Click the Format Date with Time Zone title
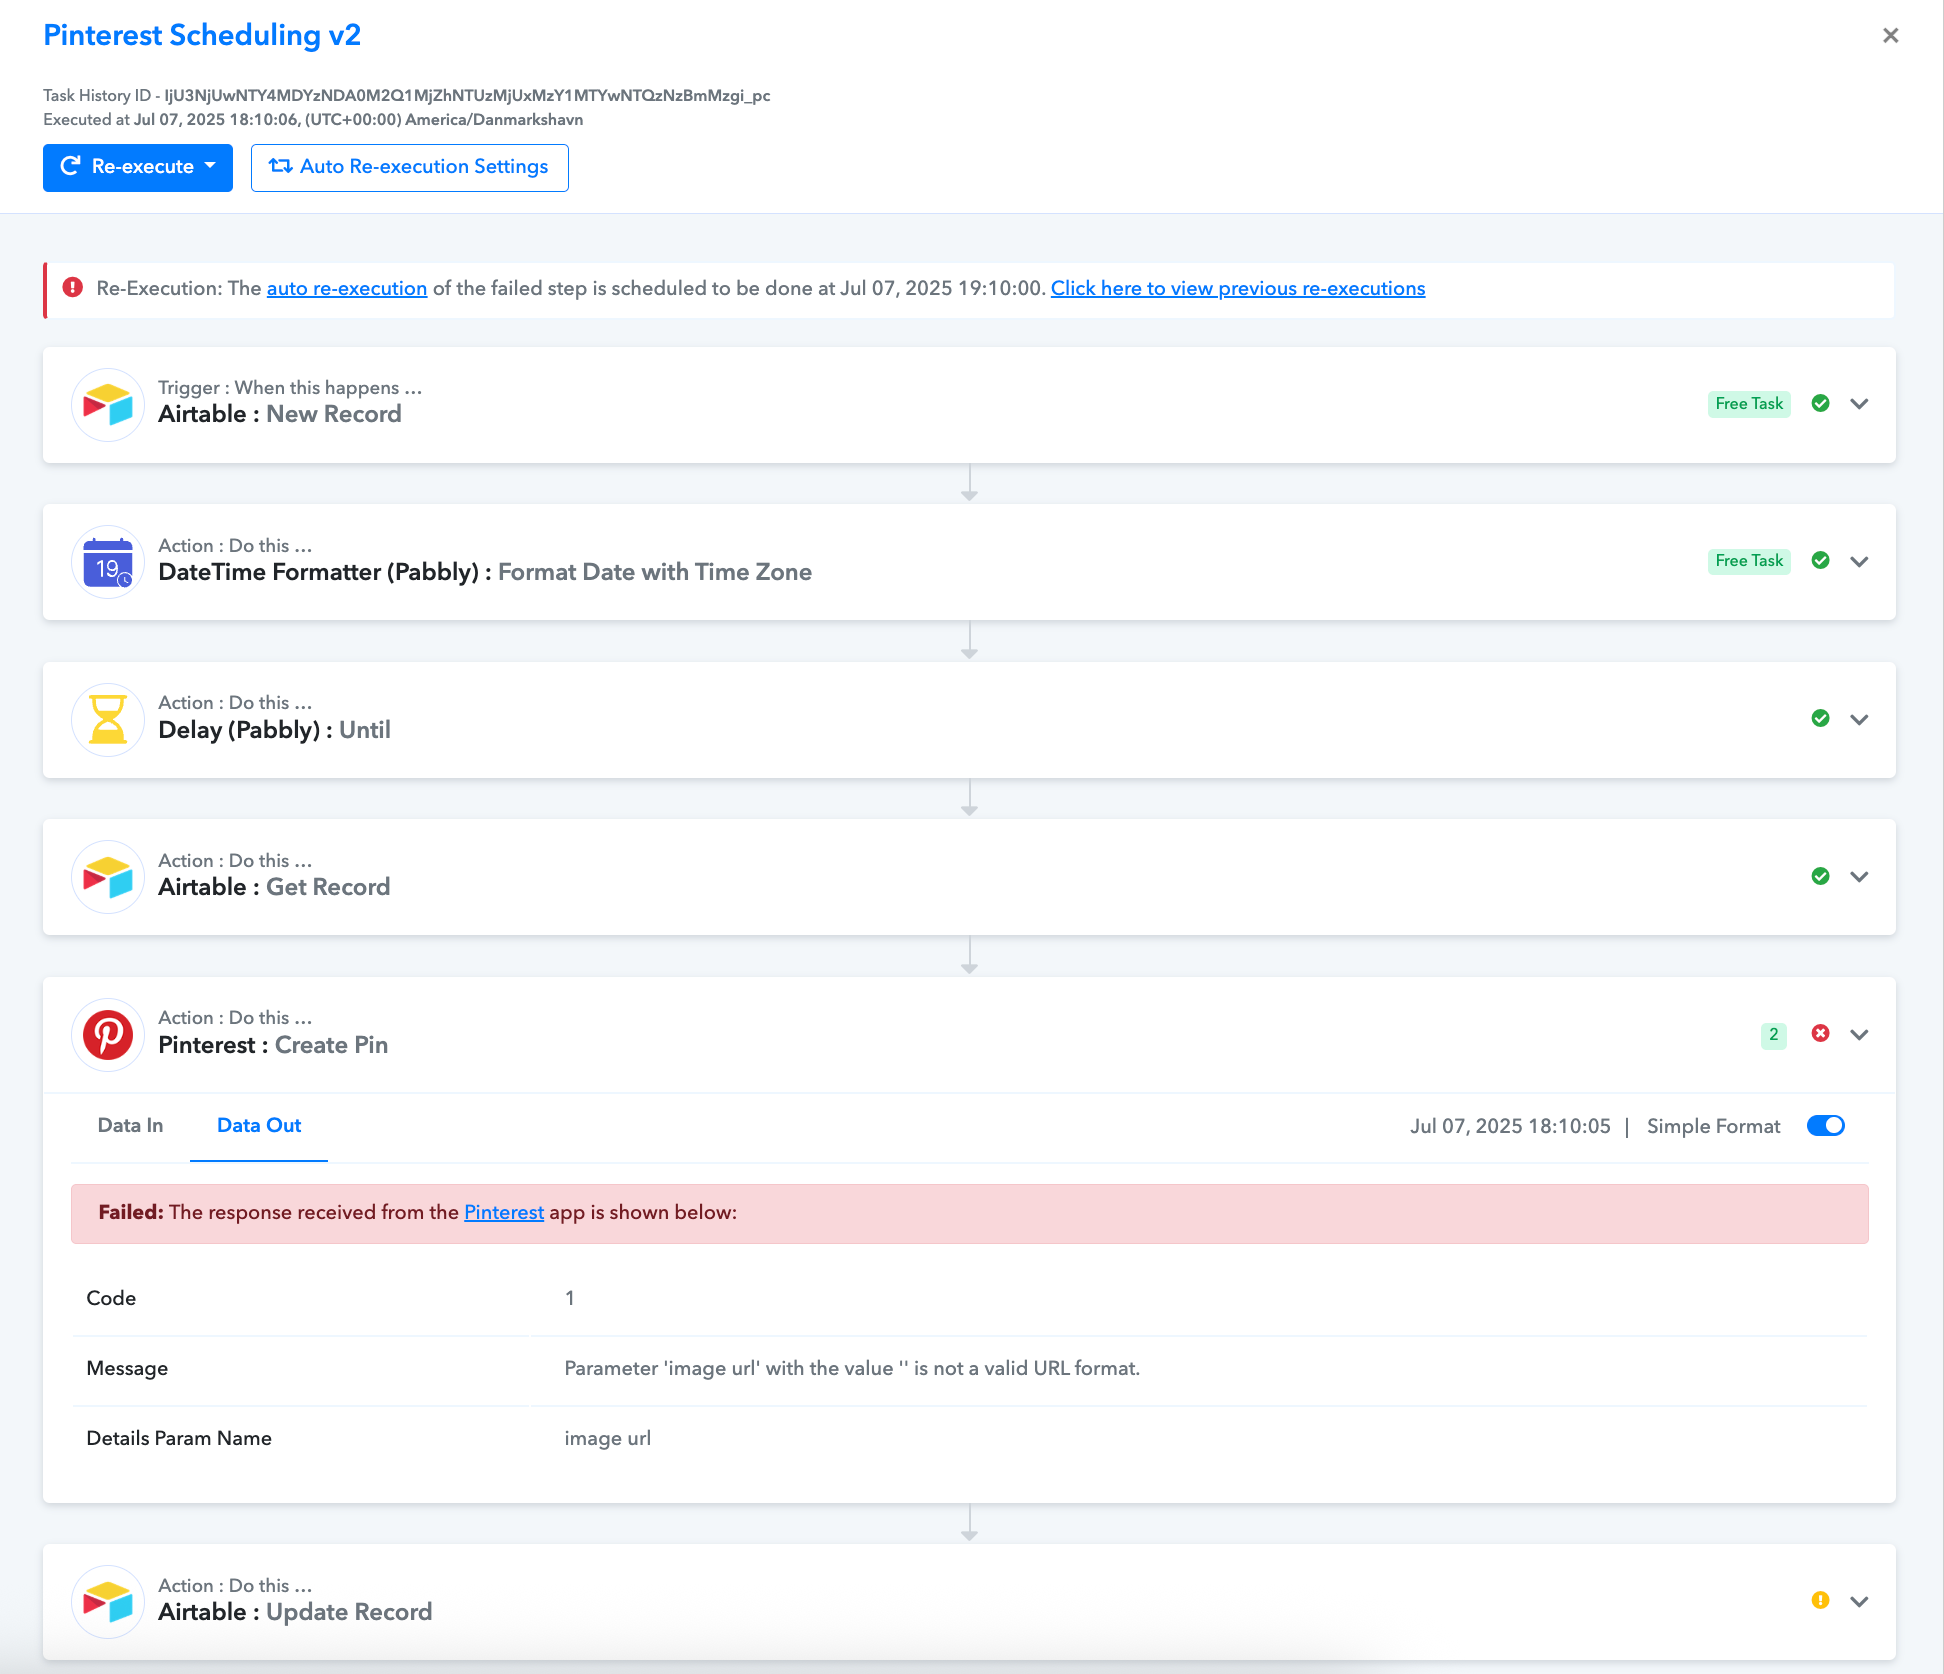Screen dimensions: 1944x1674 [655, 572]
